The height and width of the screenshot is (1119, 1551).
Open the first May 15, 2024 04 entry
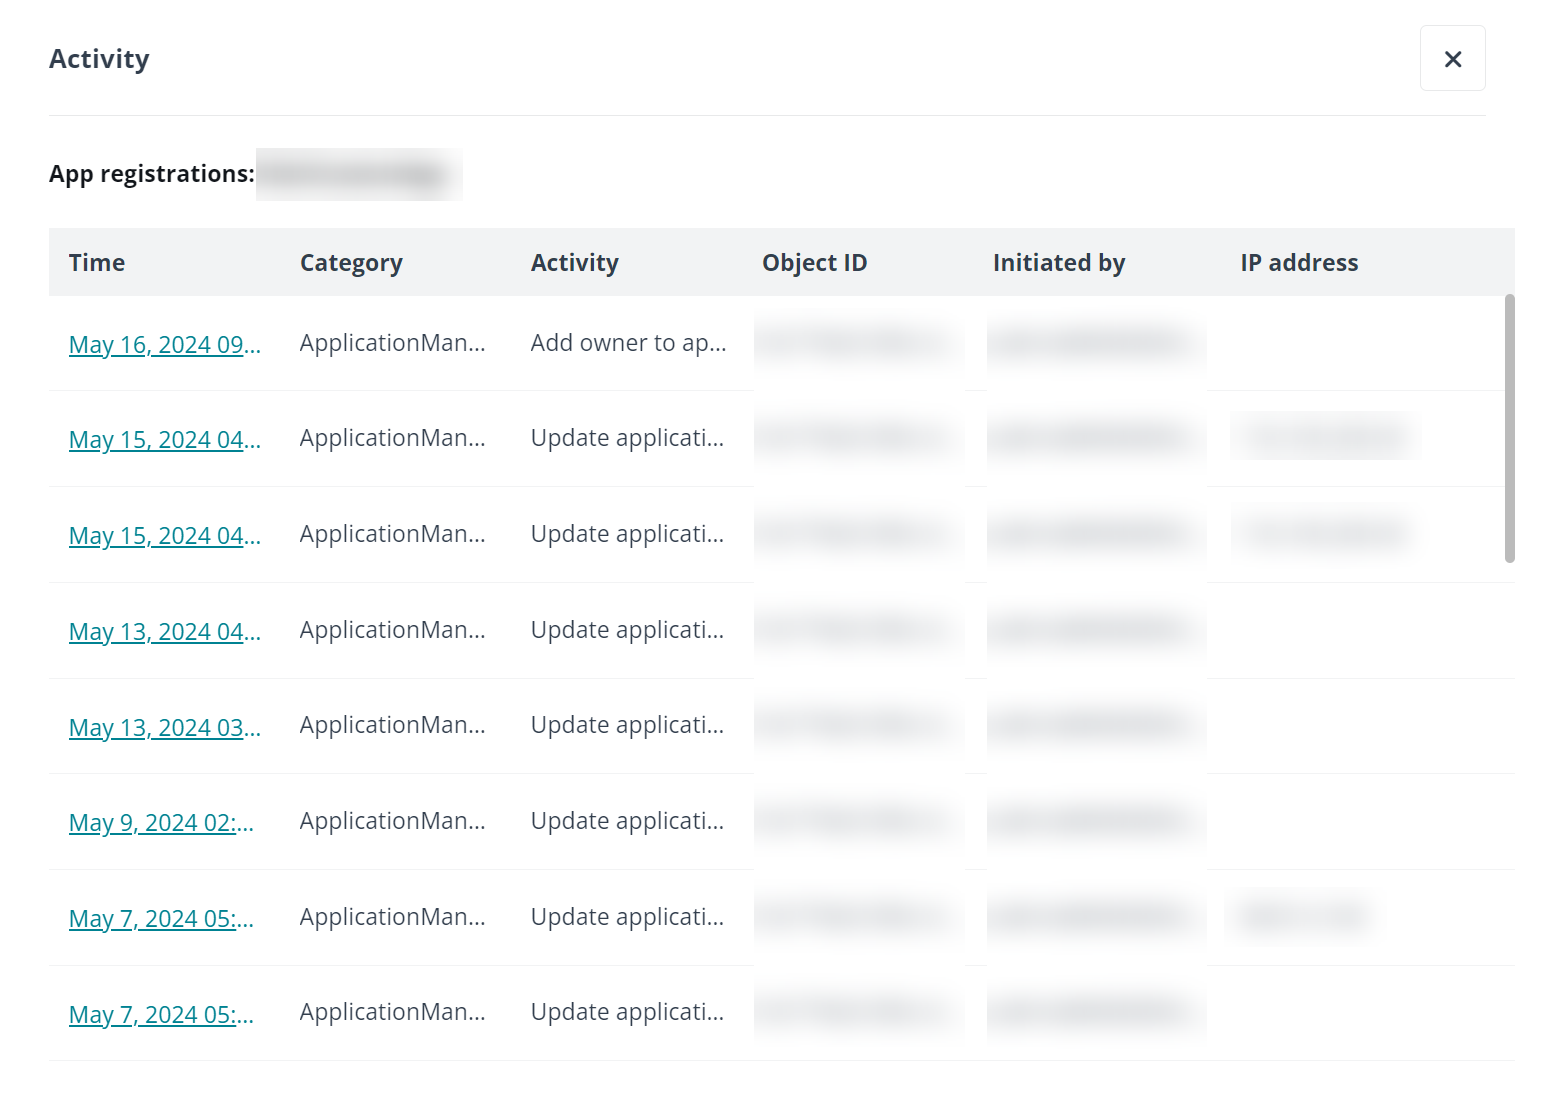click(164, 440)
